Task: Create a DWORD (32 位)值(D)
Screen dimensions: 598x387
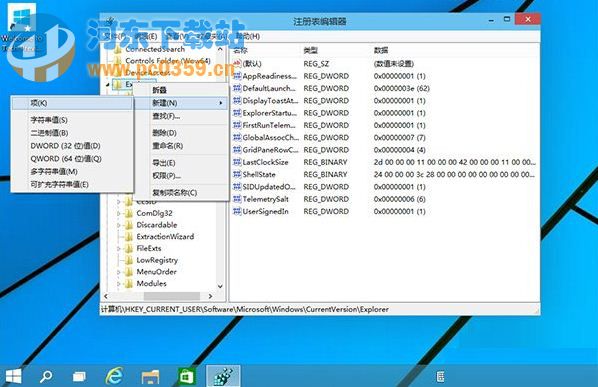Action: point(72,146)
